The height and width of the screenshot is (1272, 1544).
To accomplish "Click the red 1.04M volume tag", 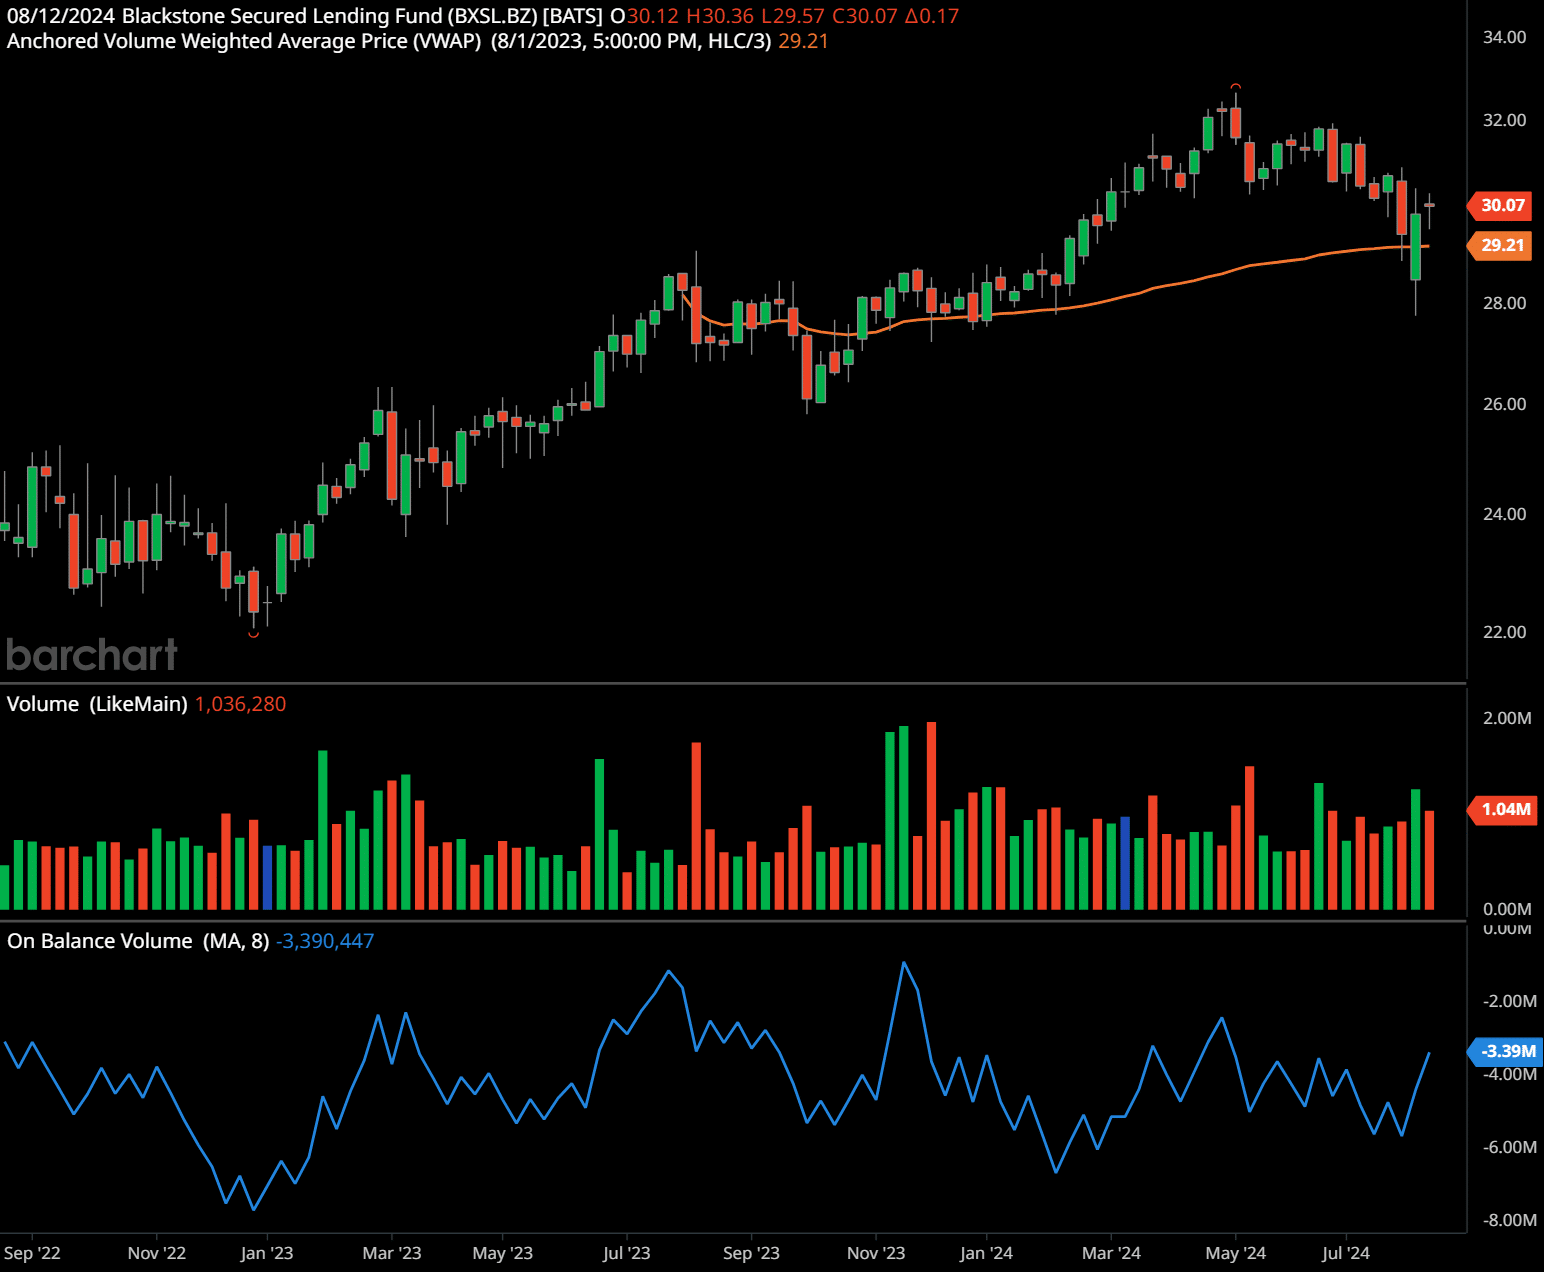I will [1501, 809].
